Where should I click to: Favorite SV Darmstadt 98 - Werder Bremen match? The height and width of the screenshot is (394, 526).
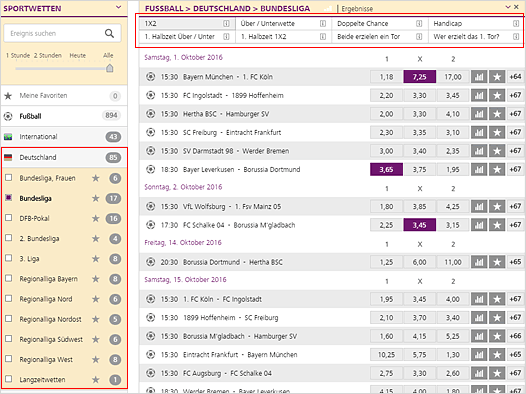497,151
